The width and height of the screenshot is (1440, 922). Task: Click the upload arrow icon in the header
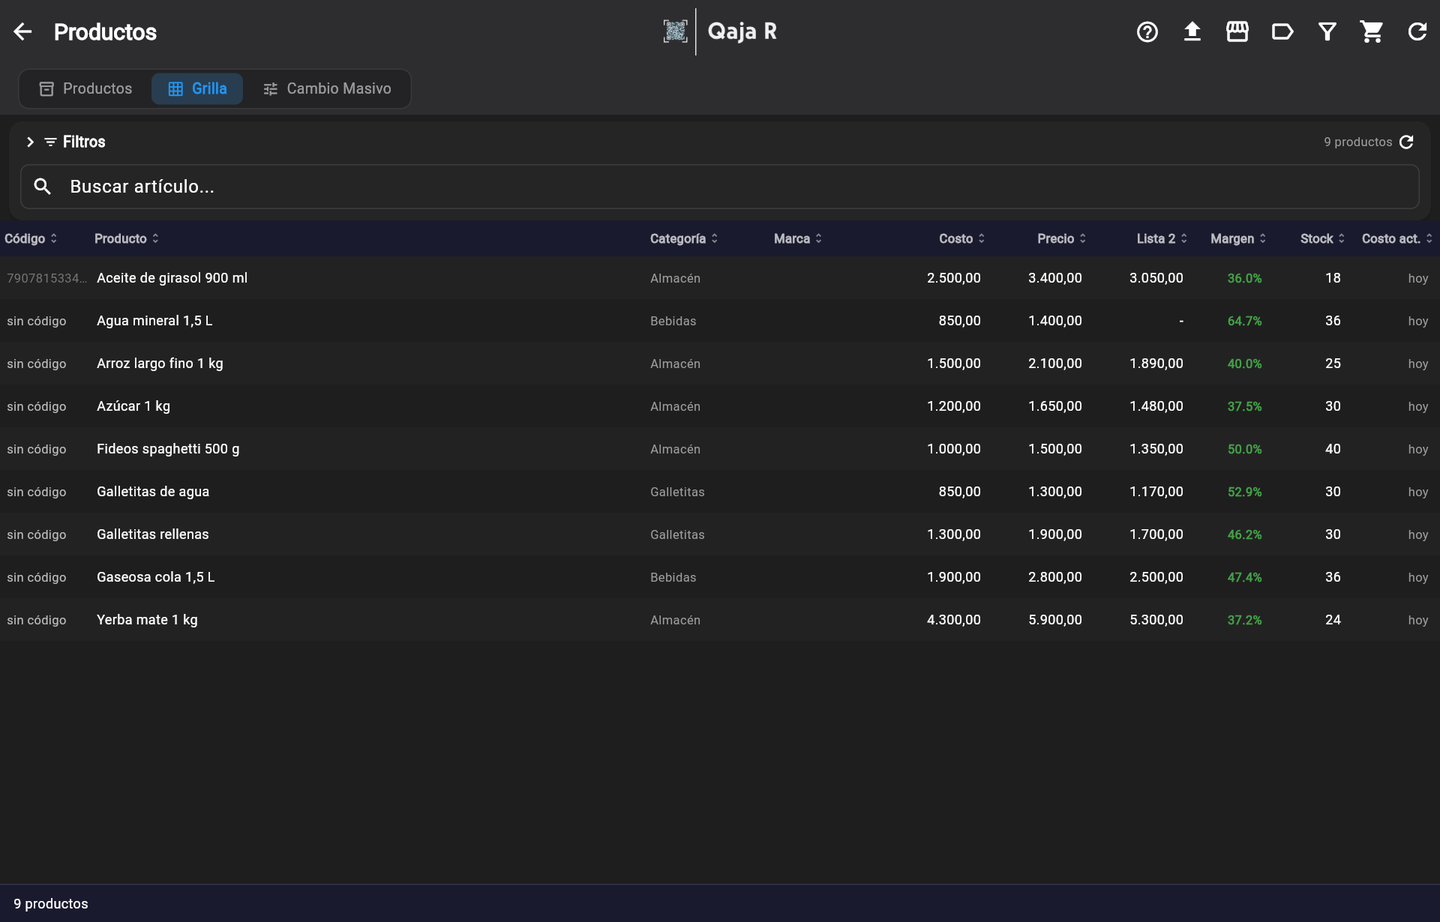1192,32
